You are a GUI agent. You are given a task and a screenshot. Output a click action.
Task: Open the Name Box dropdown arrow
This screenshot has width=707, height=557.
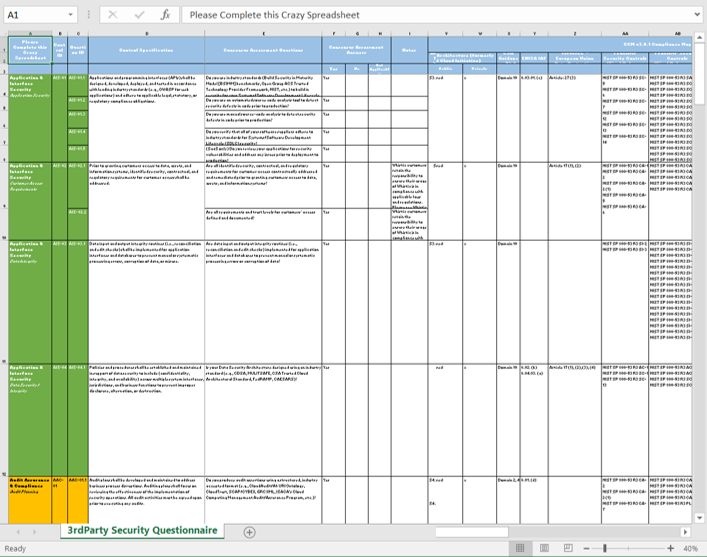click(70, 15)
